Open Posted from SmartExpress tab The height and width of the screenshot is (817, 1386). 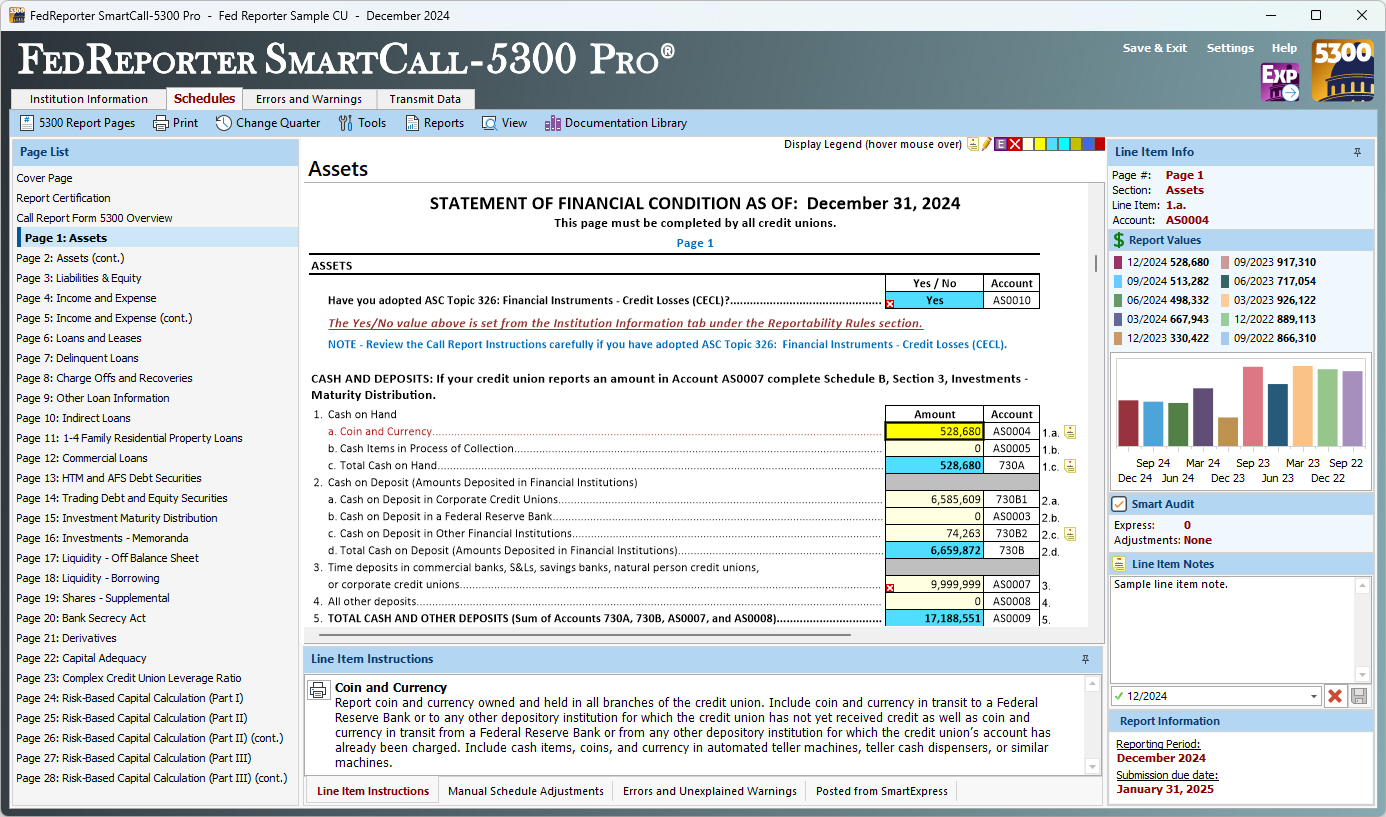[x=881, y=791]
